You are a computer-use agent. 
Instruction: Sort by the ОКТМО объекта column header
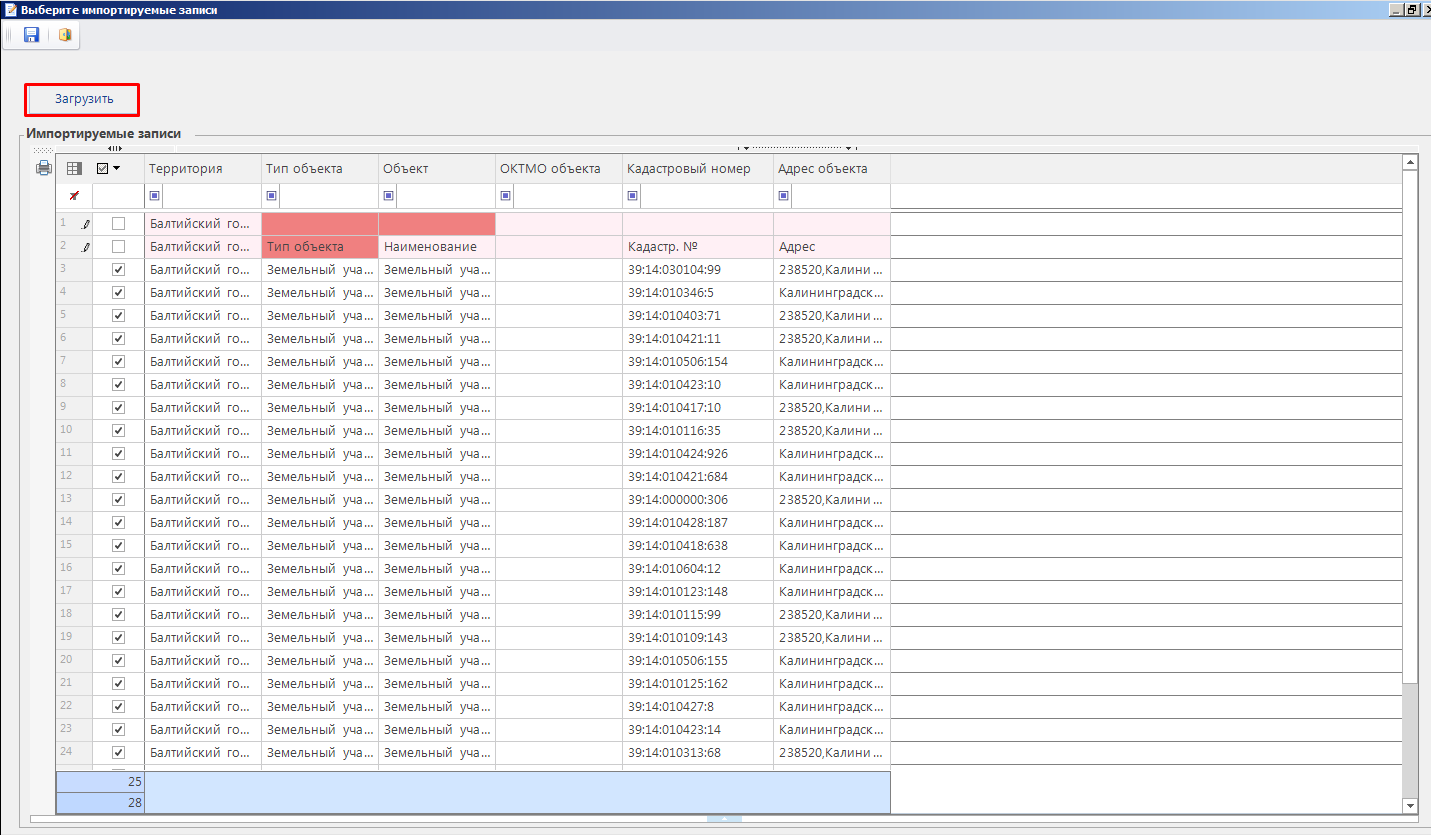(x=559, y=169)
